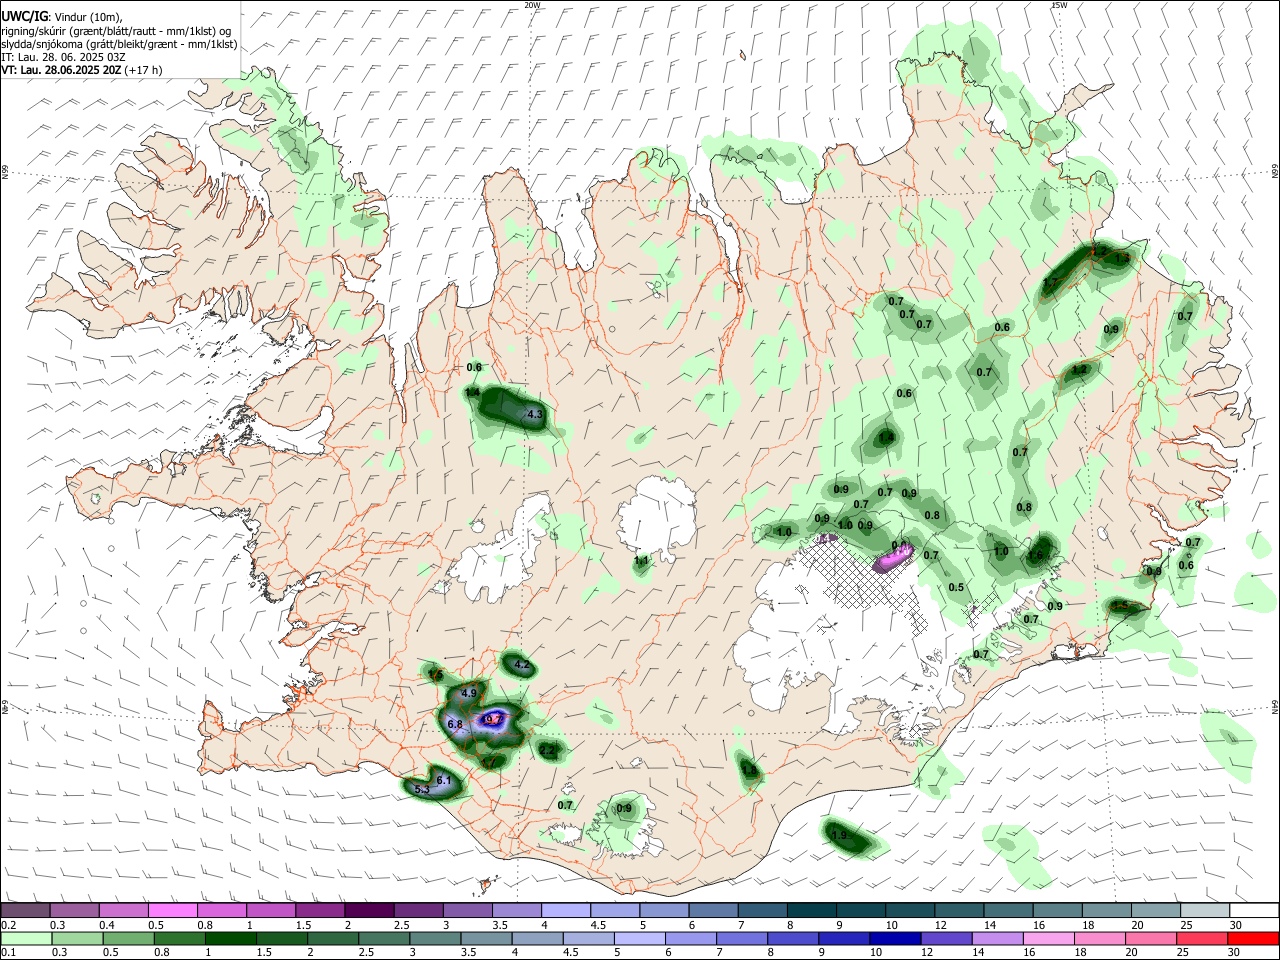Image resolution: width=1280 pixels, height=960 pixels.
Task: Click the 6.8 rainfall value near Reykjavik
Action: click(x=455, y=724)
